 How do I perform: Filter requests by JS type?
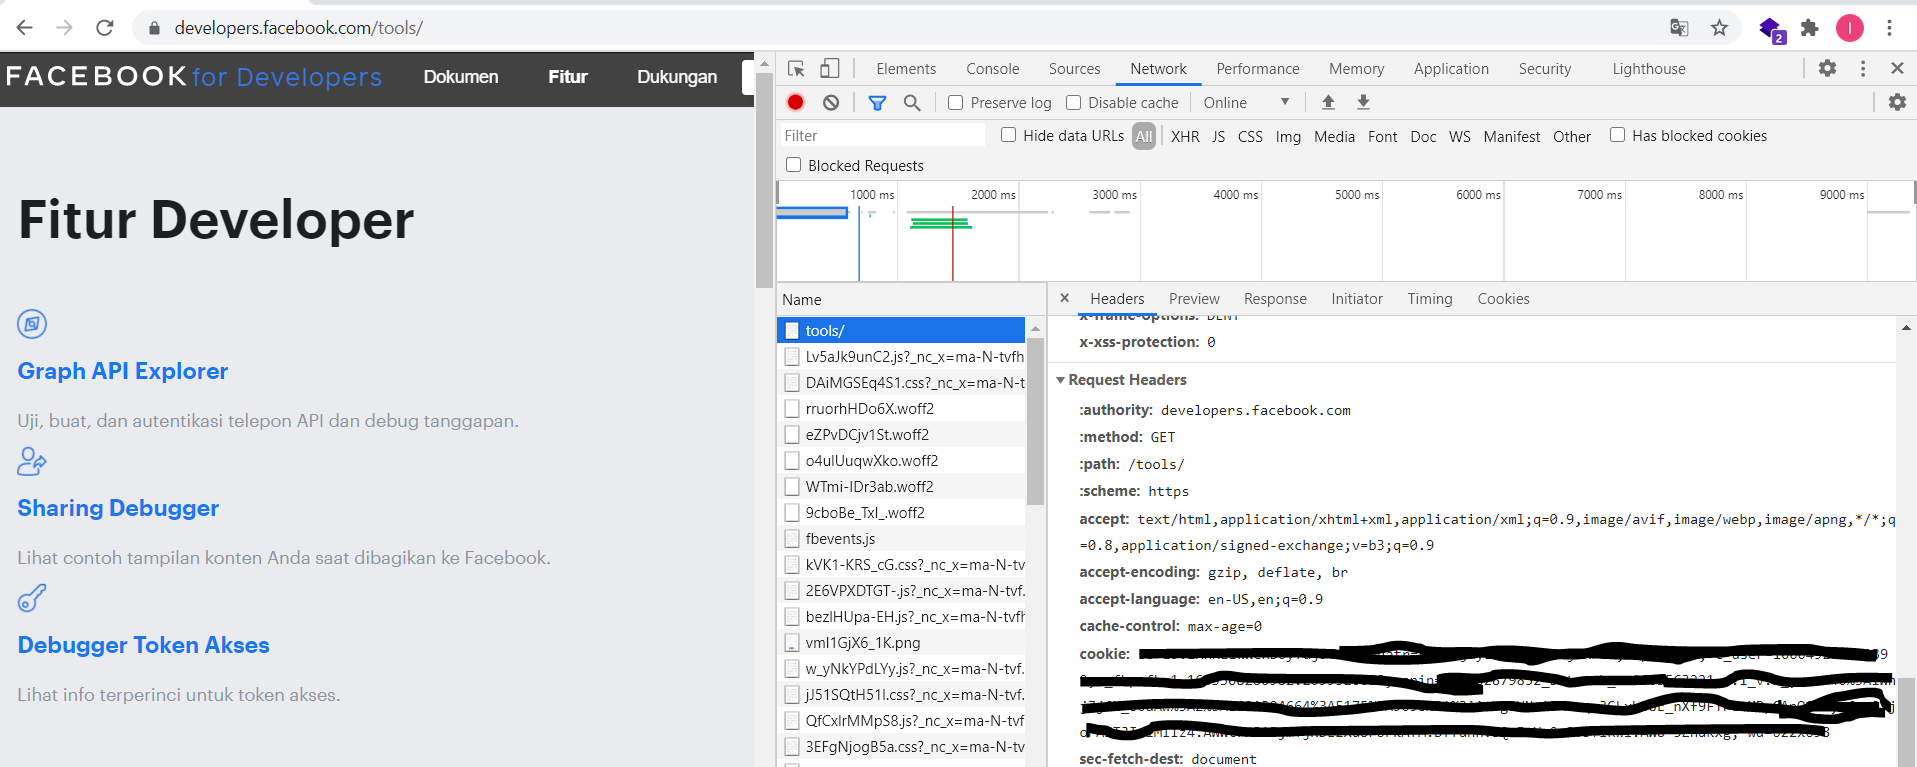coord(1218,136)
